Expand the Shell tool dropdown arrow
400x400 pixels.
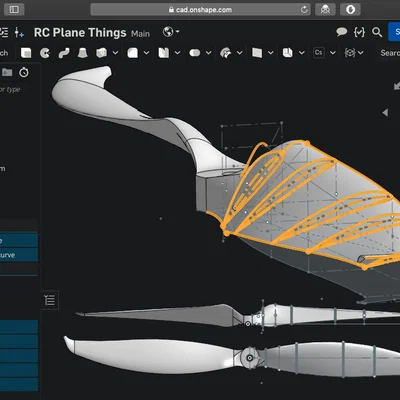178,53
